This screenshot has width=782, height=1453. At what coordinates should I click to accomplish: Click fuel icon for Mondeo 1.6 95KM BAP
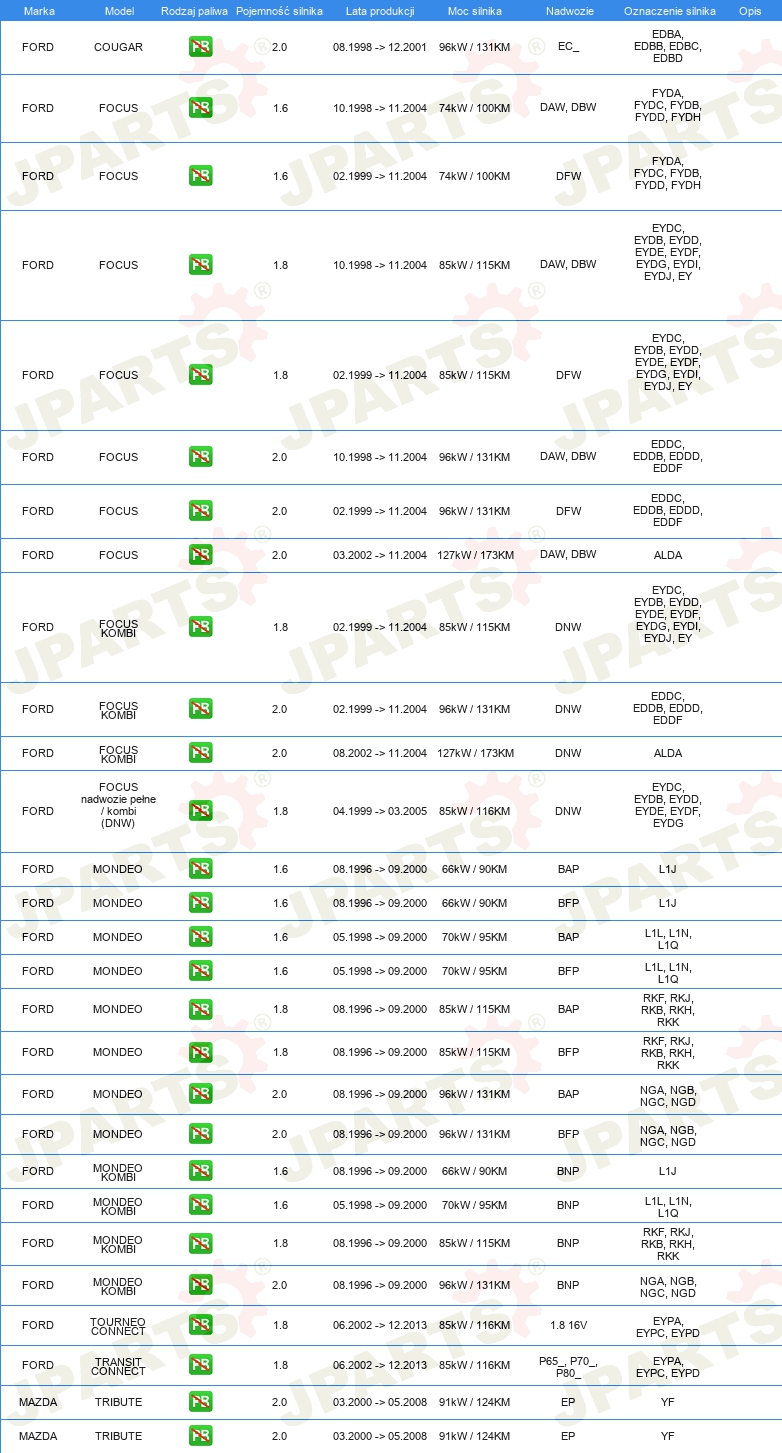click(200, 937)
